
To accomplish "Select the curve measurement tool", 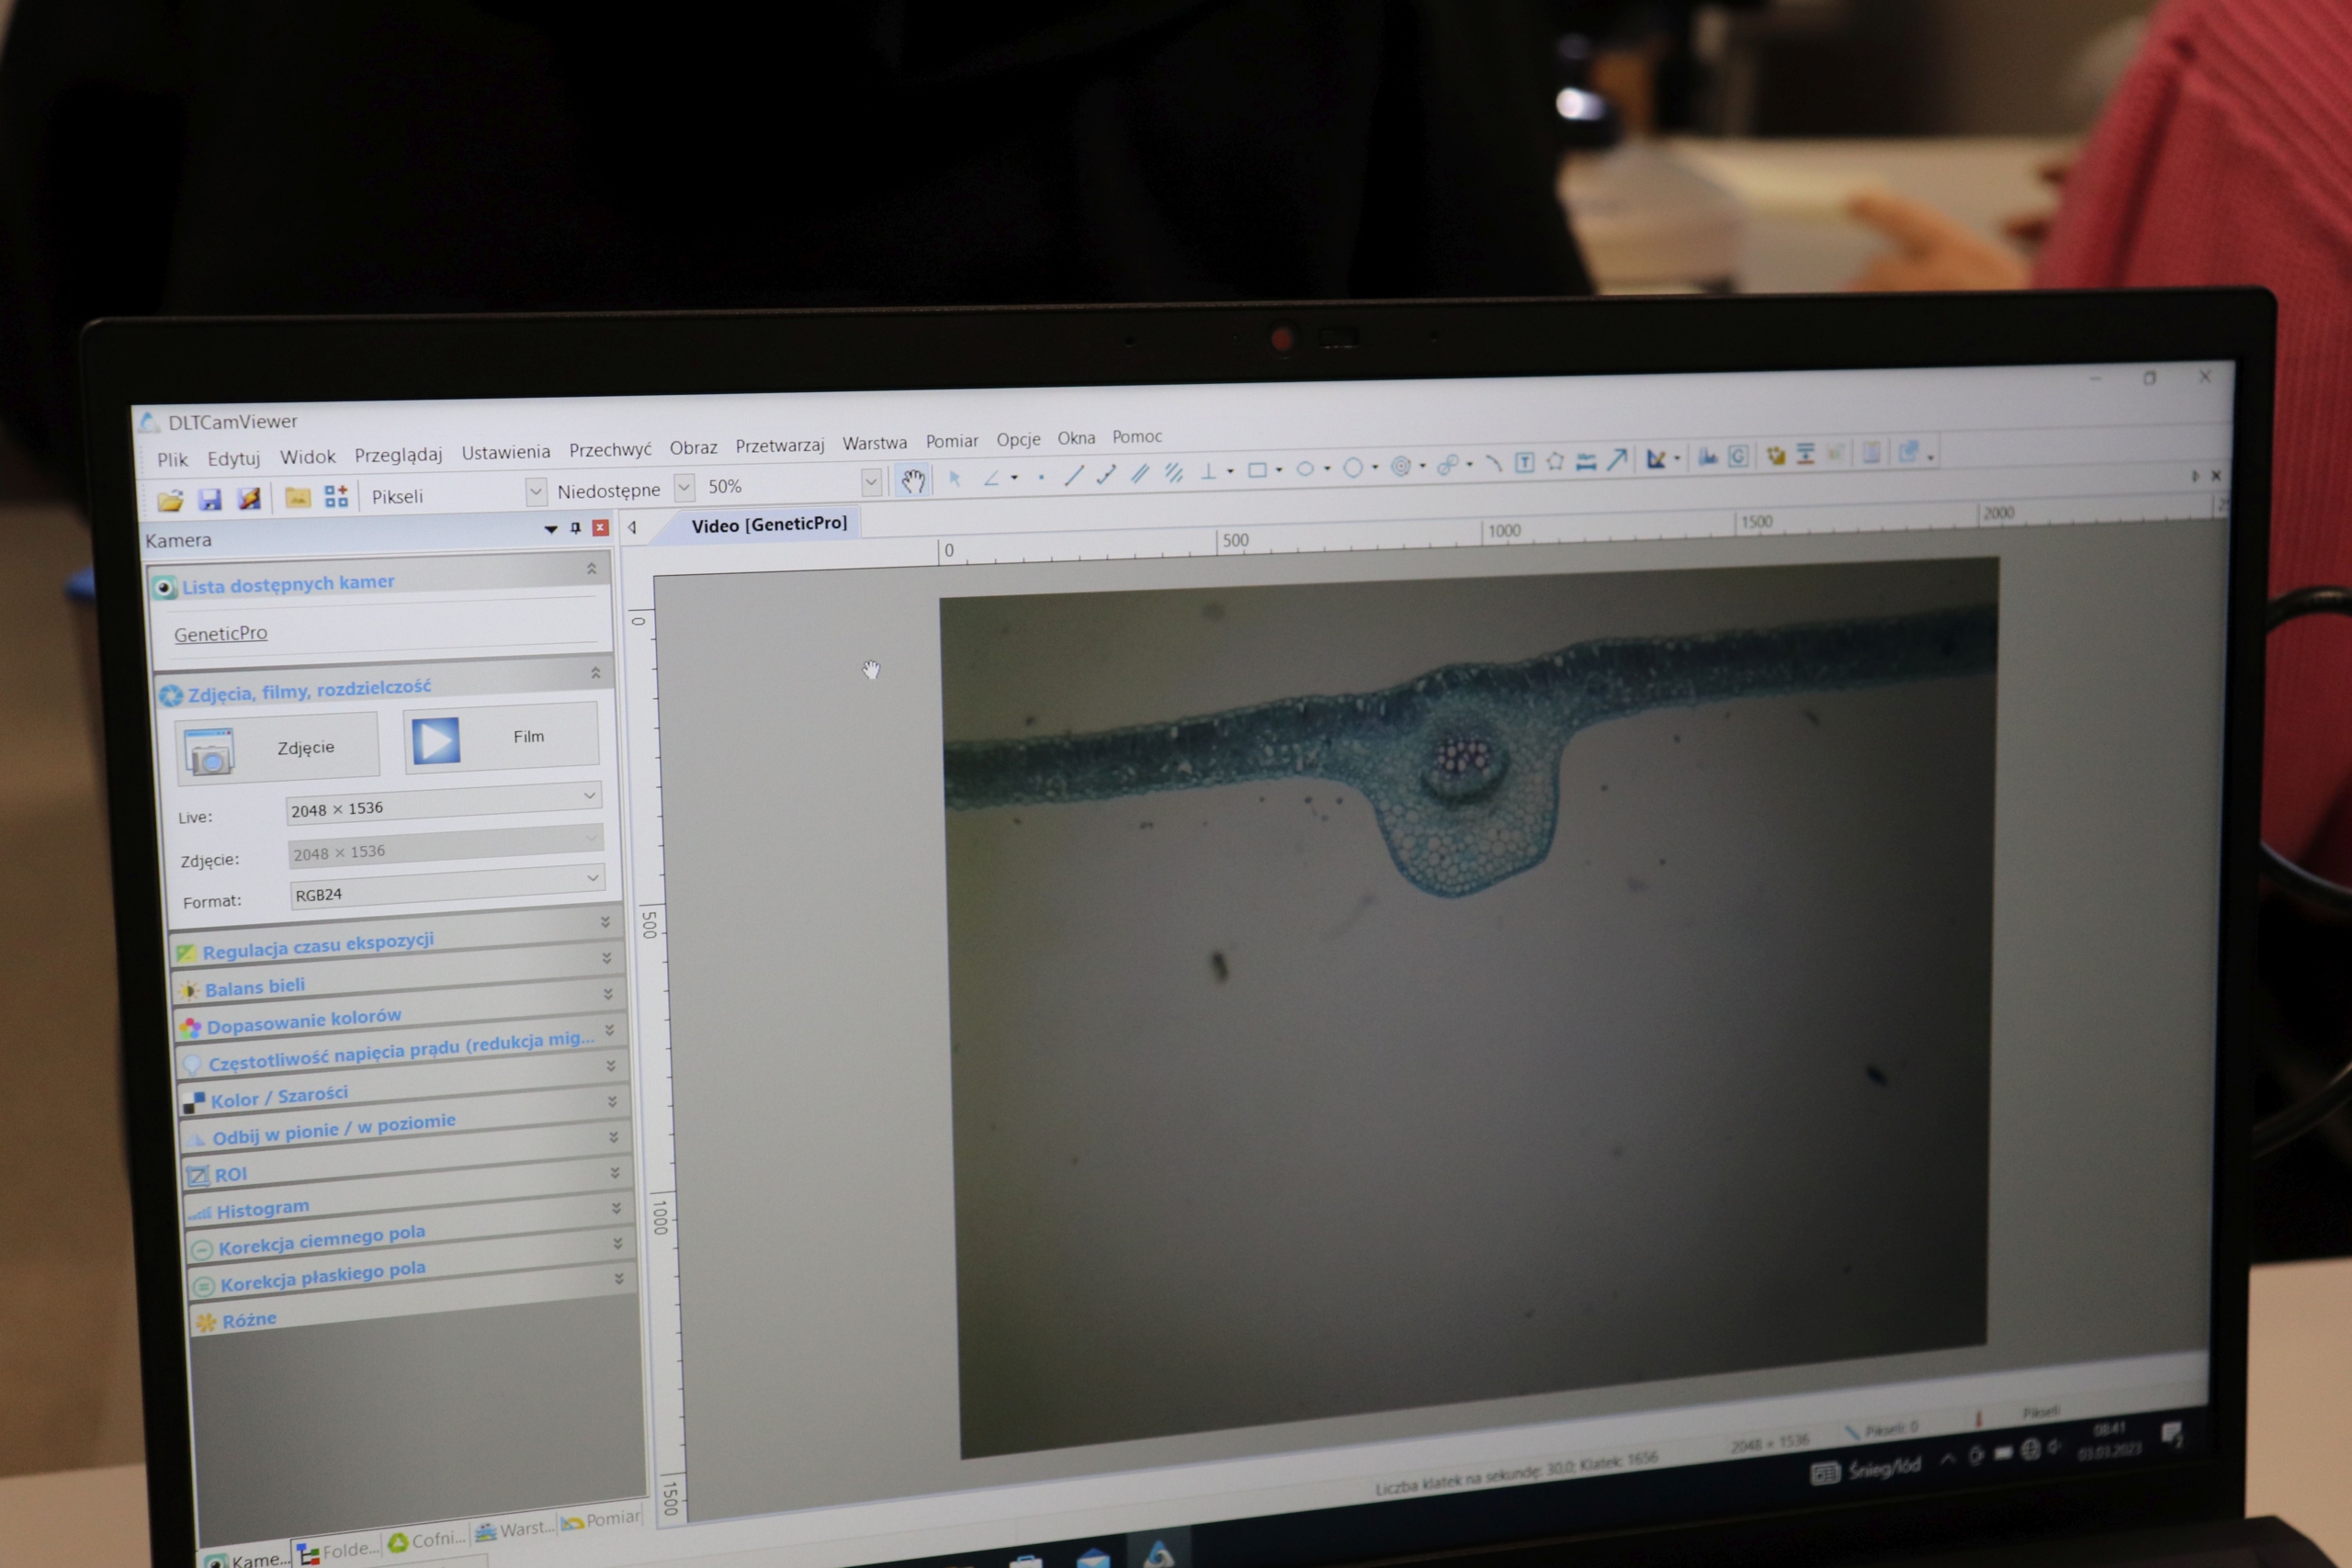I will 1493,463.
